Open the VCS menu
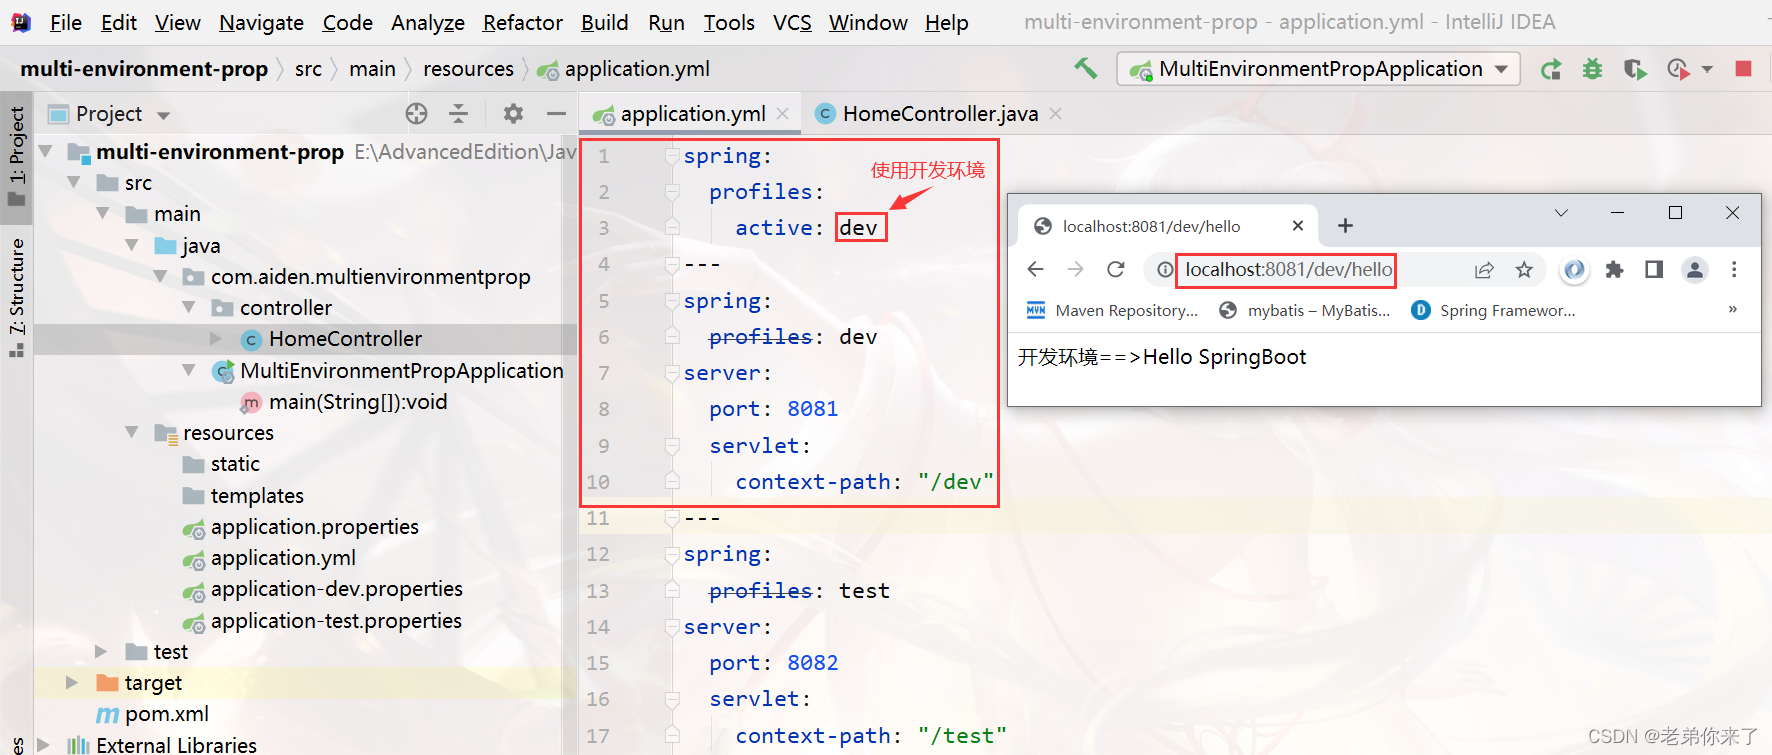The image size is (1772, 755). click(x=792, y=22)
